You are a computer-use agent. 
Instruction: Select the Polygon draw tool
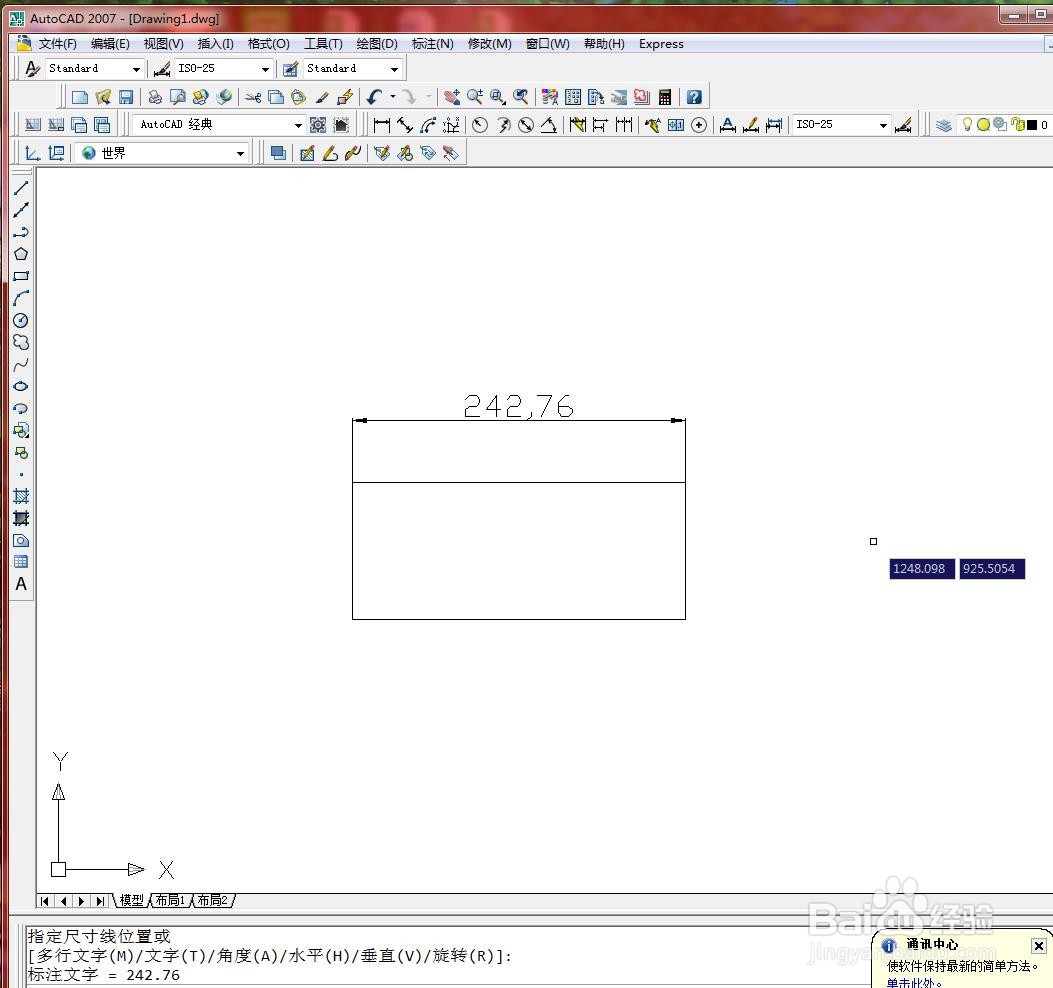[x=21, y=254]
